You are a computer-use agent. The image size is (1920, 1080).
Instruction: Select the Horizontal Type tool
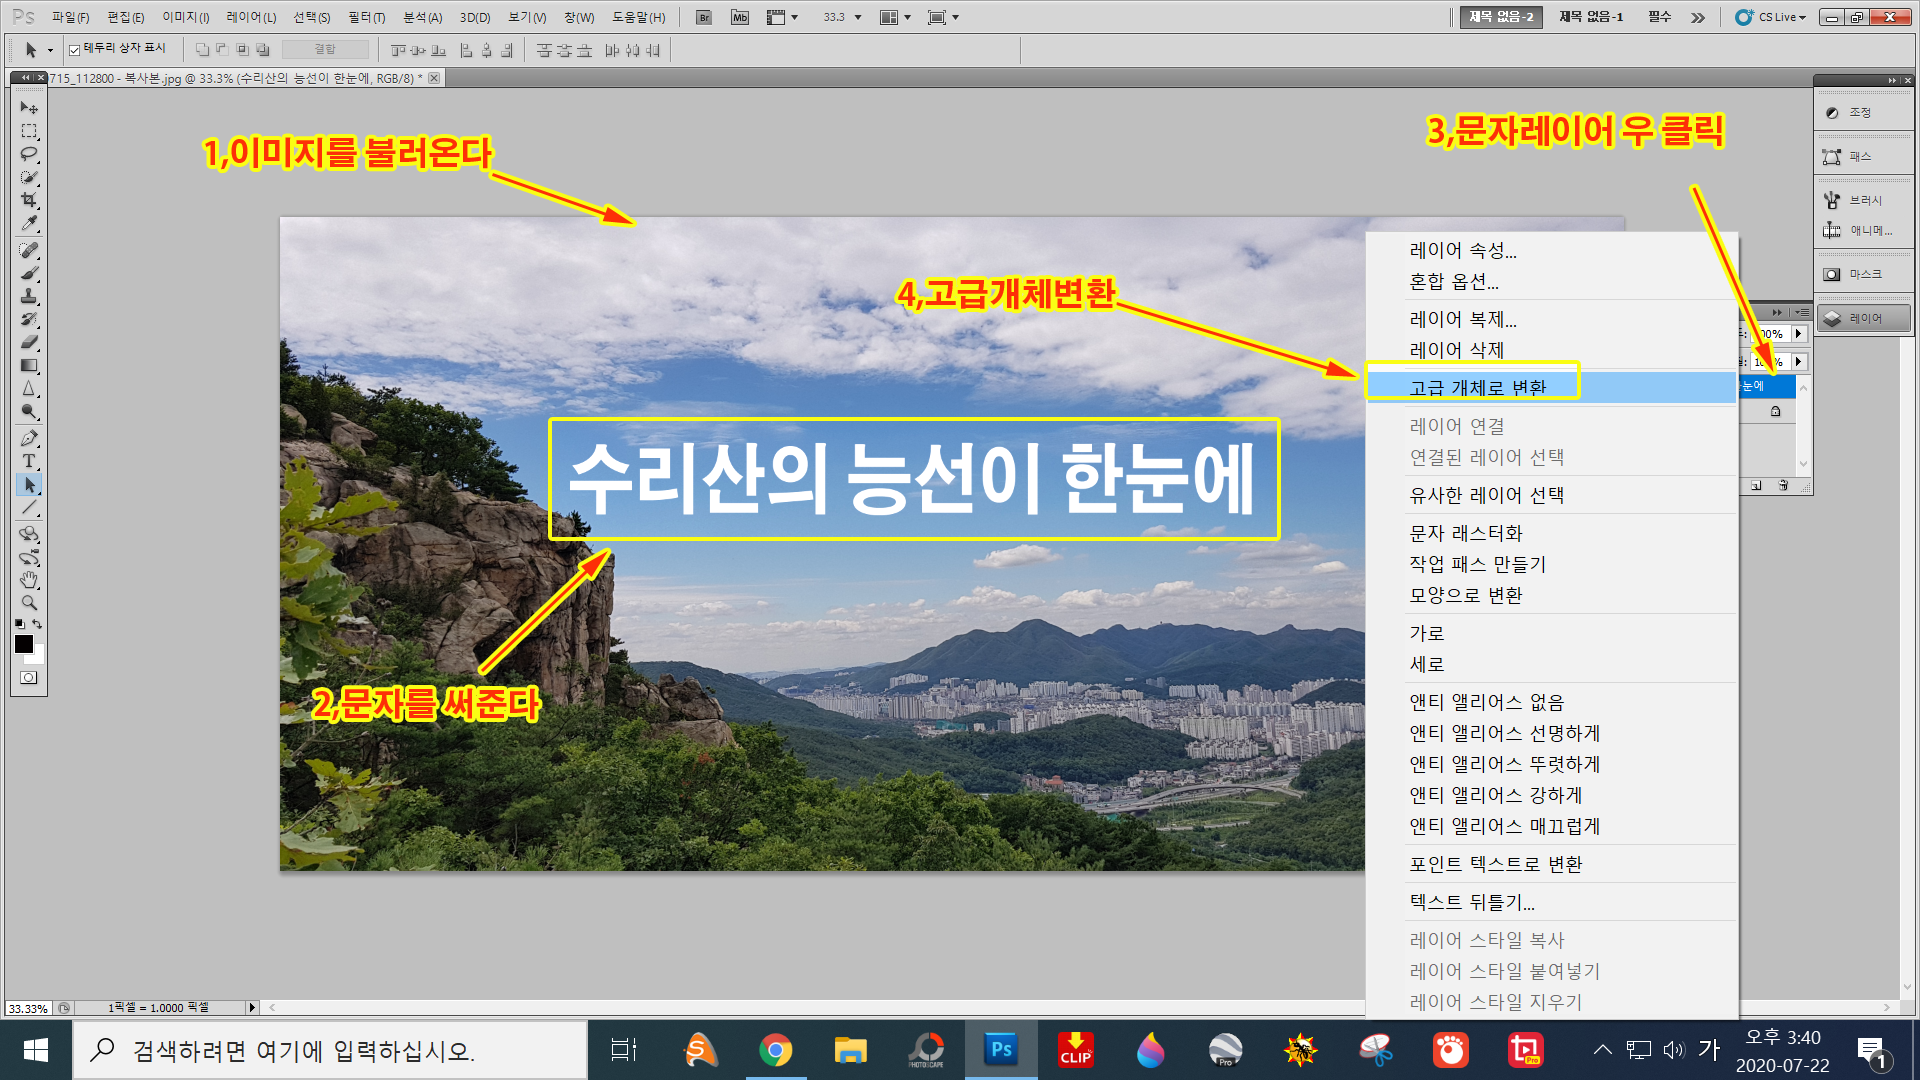29,461
